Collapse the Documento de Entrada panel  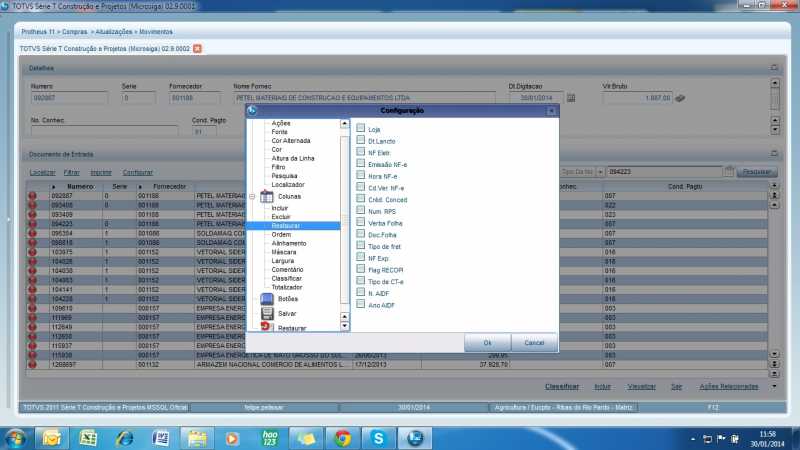pyautogui.click(x=774, y=154)
